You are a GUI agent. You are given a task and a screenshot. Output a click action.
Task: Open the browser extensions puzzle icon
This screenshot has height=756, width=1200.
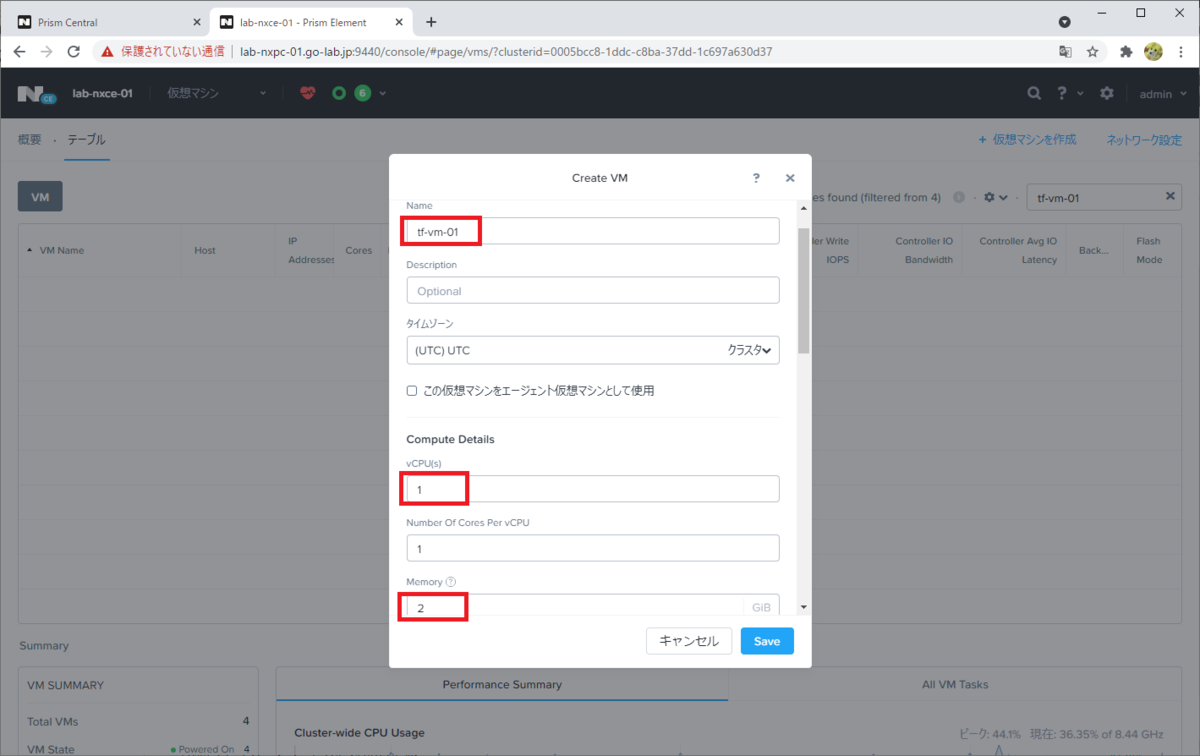tap(1126, 52)
